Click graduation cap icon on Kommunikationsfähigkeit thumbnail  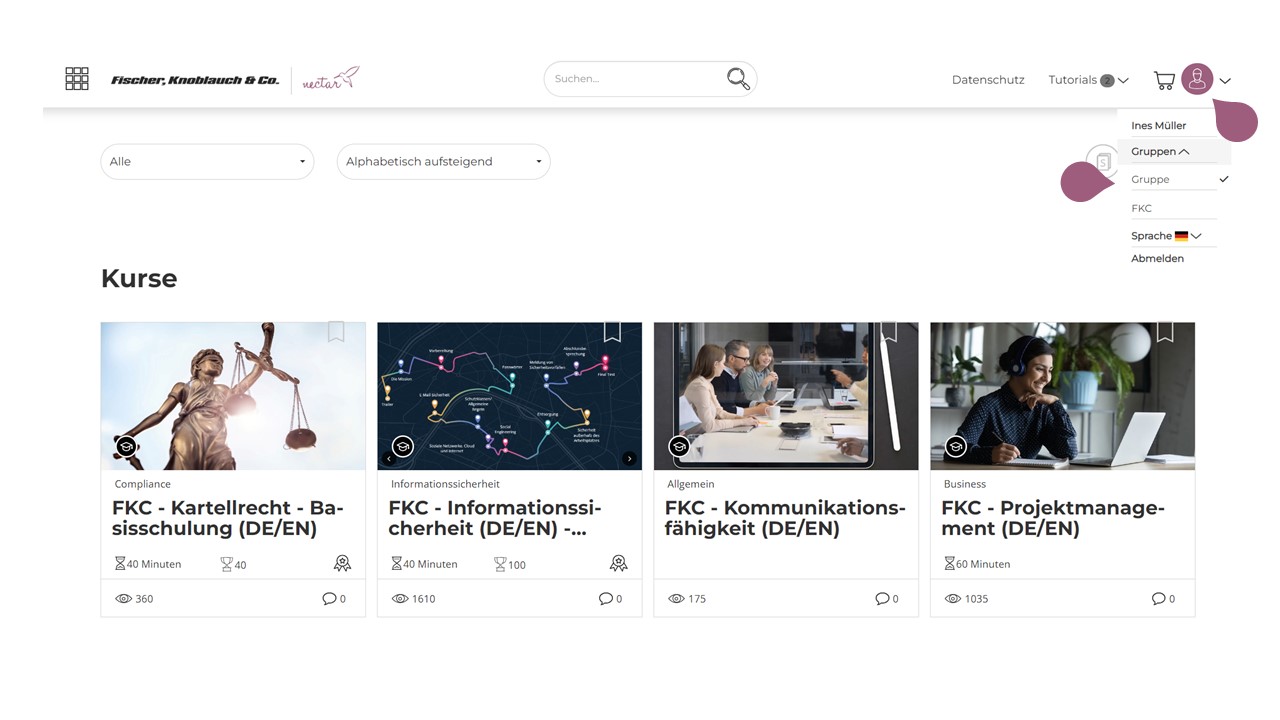click(x=679, y=447)
